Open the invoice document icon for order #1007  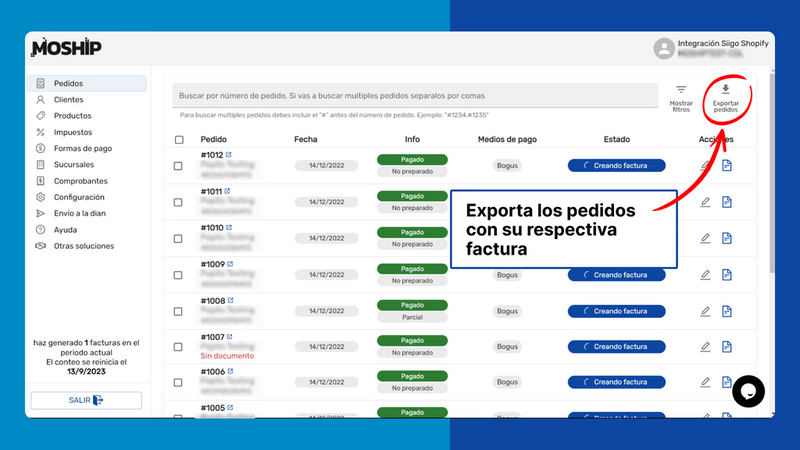point(727,346)
